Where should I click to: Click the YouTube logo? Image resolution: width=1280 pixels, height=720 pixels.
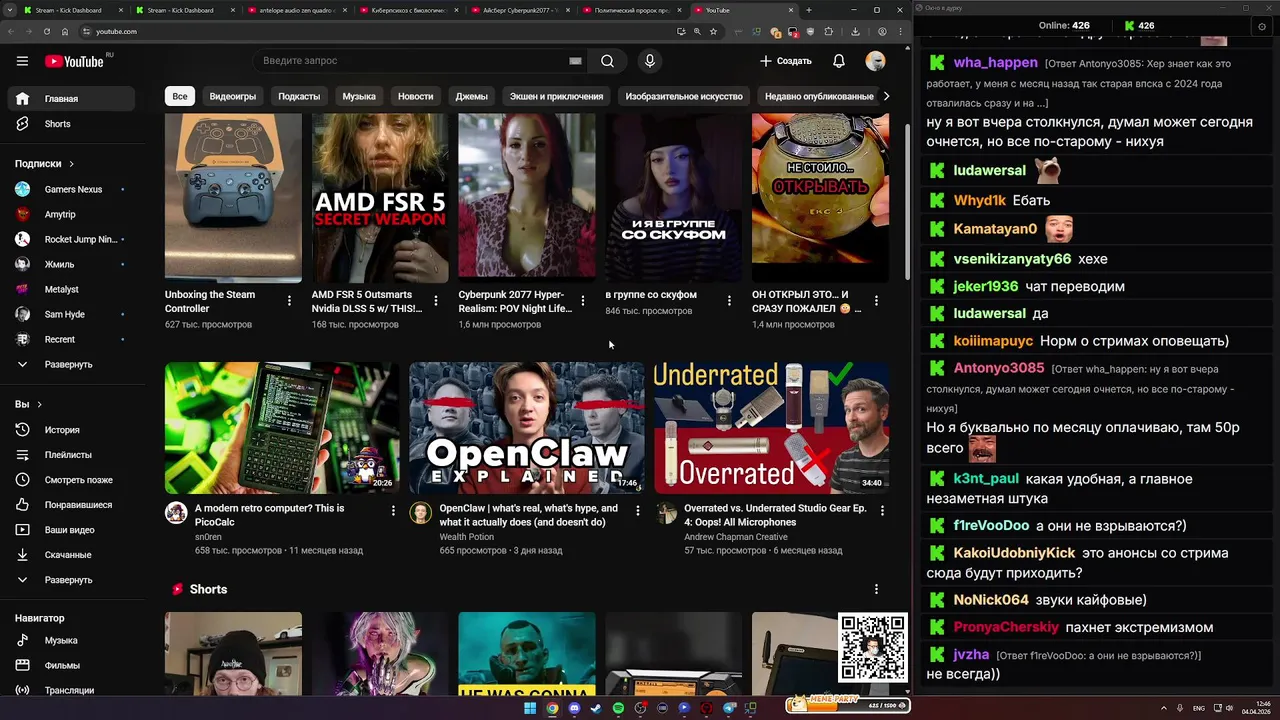pos(74,61)
